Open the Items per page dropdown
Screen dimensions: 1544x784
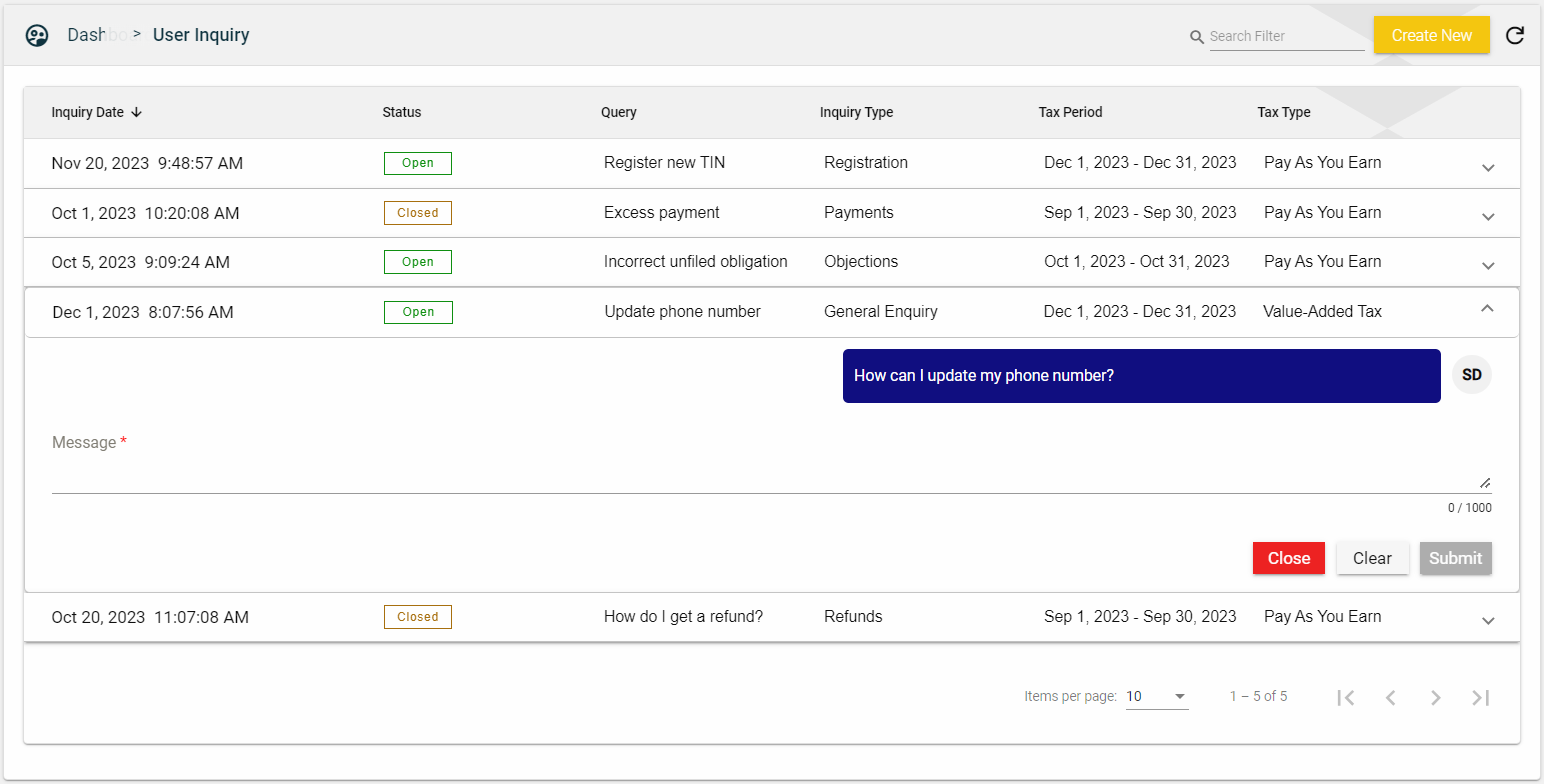click(x=1157, y=696)
